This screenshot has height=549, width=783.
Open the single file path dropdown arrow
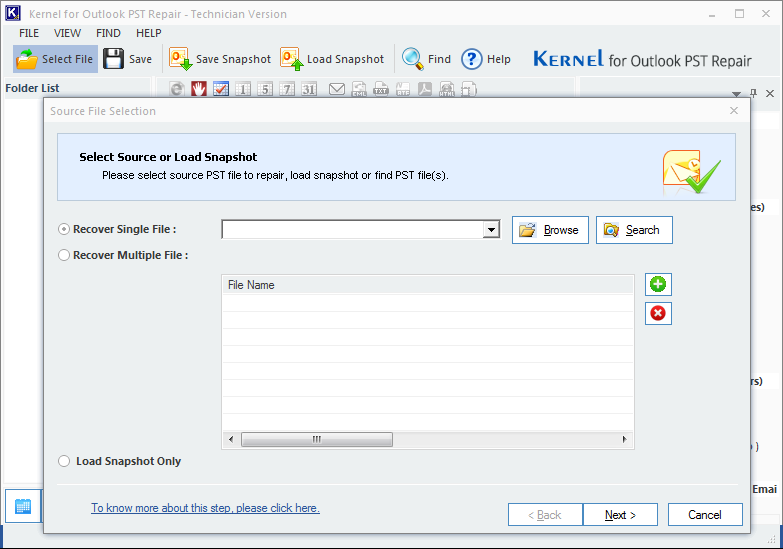(x=491, y=230)
